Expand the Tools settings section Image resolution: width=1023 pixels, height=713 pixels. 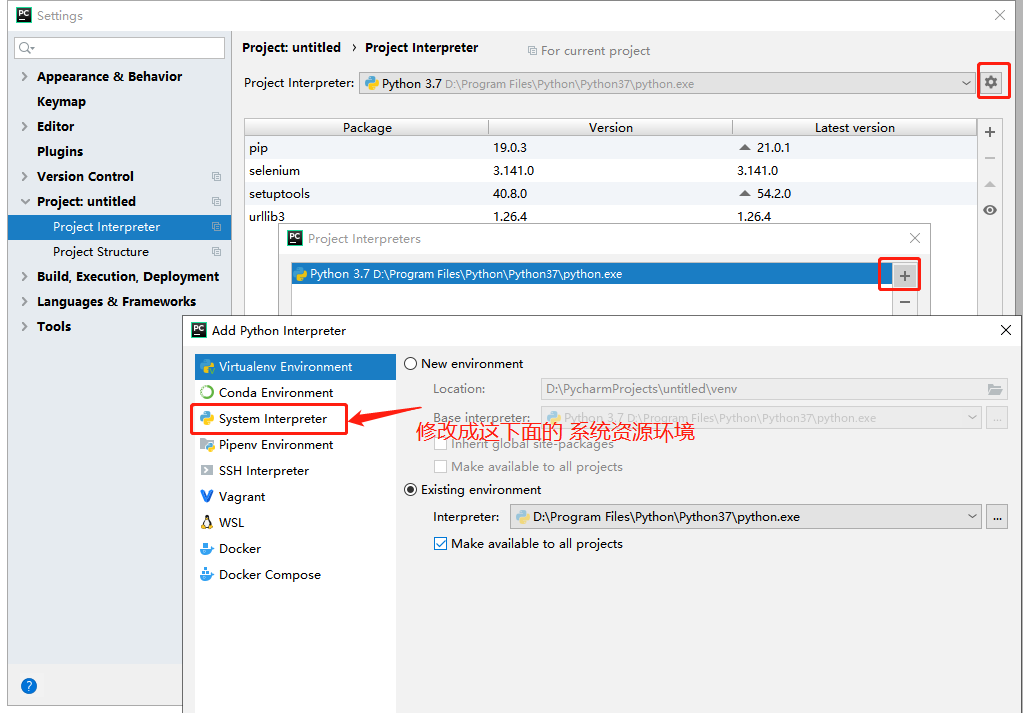coord(24,327)
